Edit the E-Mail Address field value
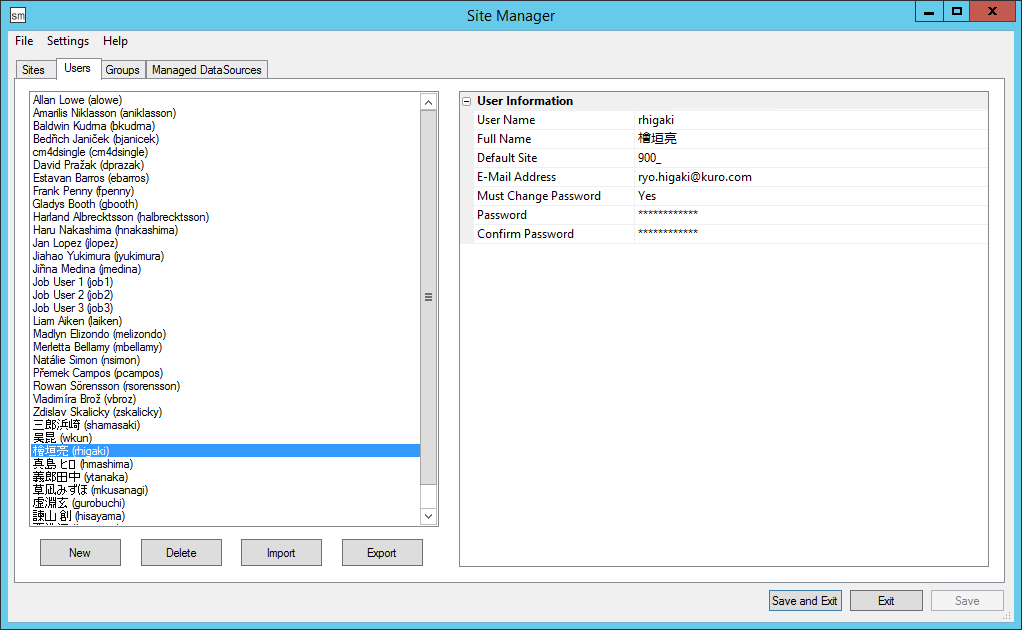Image resolution: width=1022 pixels, height=630 pixels. coord(810,177)
